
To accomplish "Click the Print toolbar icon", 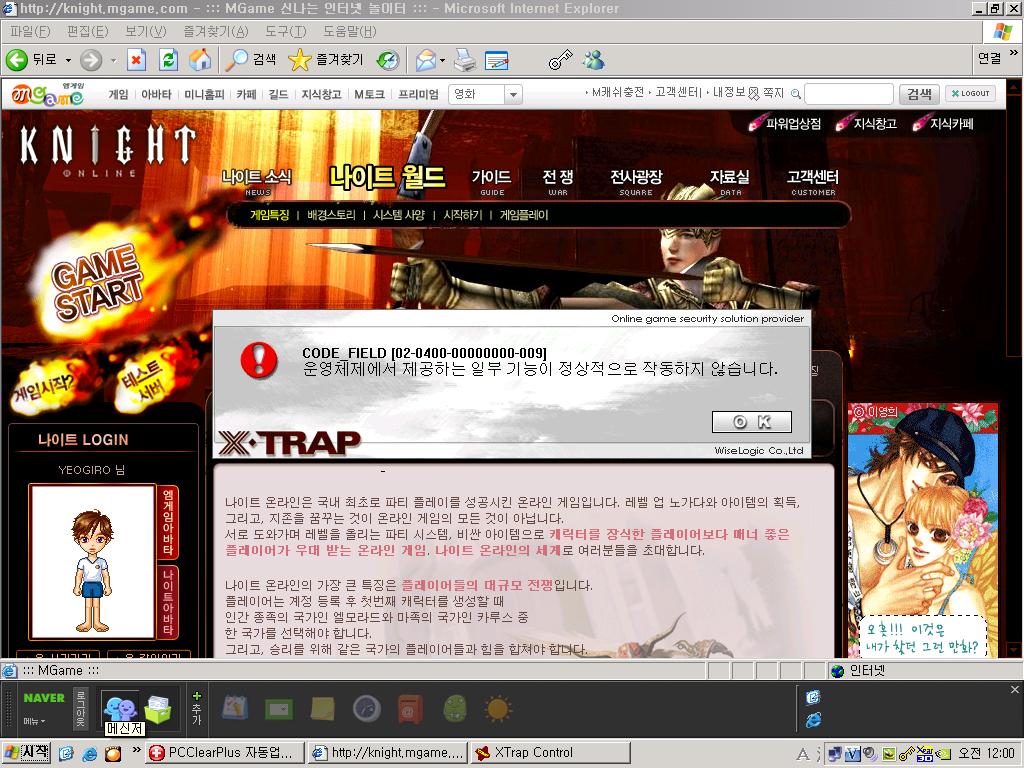I will (x=465, y=60).
